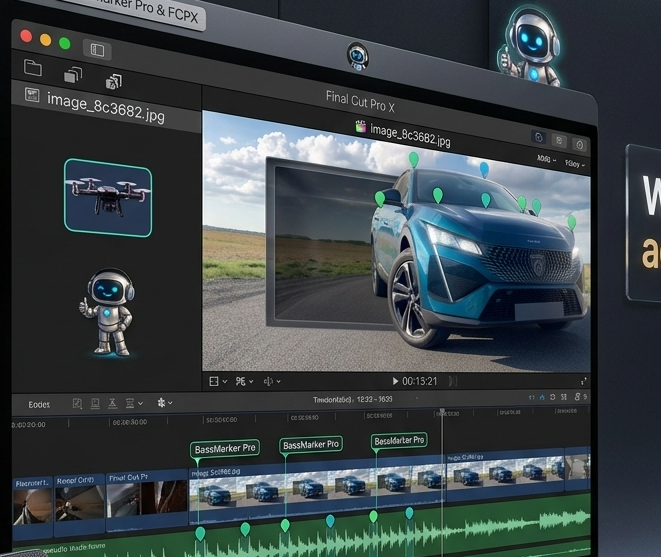Select image_8c3682.jpg in the left browser list
The width and height of the screenshot is (661, 557).
coord(105,105)
